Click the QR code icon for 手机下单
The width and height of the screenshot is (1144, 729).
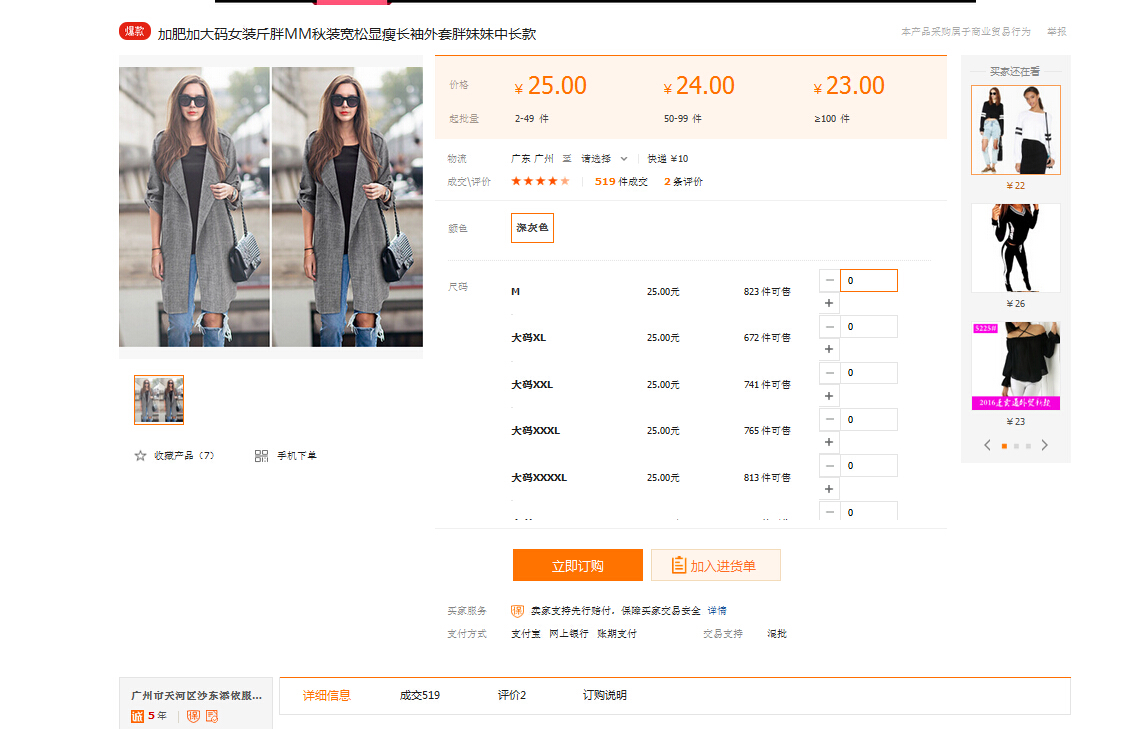[261, 456]
